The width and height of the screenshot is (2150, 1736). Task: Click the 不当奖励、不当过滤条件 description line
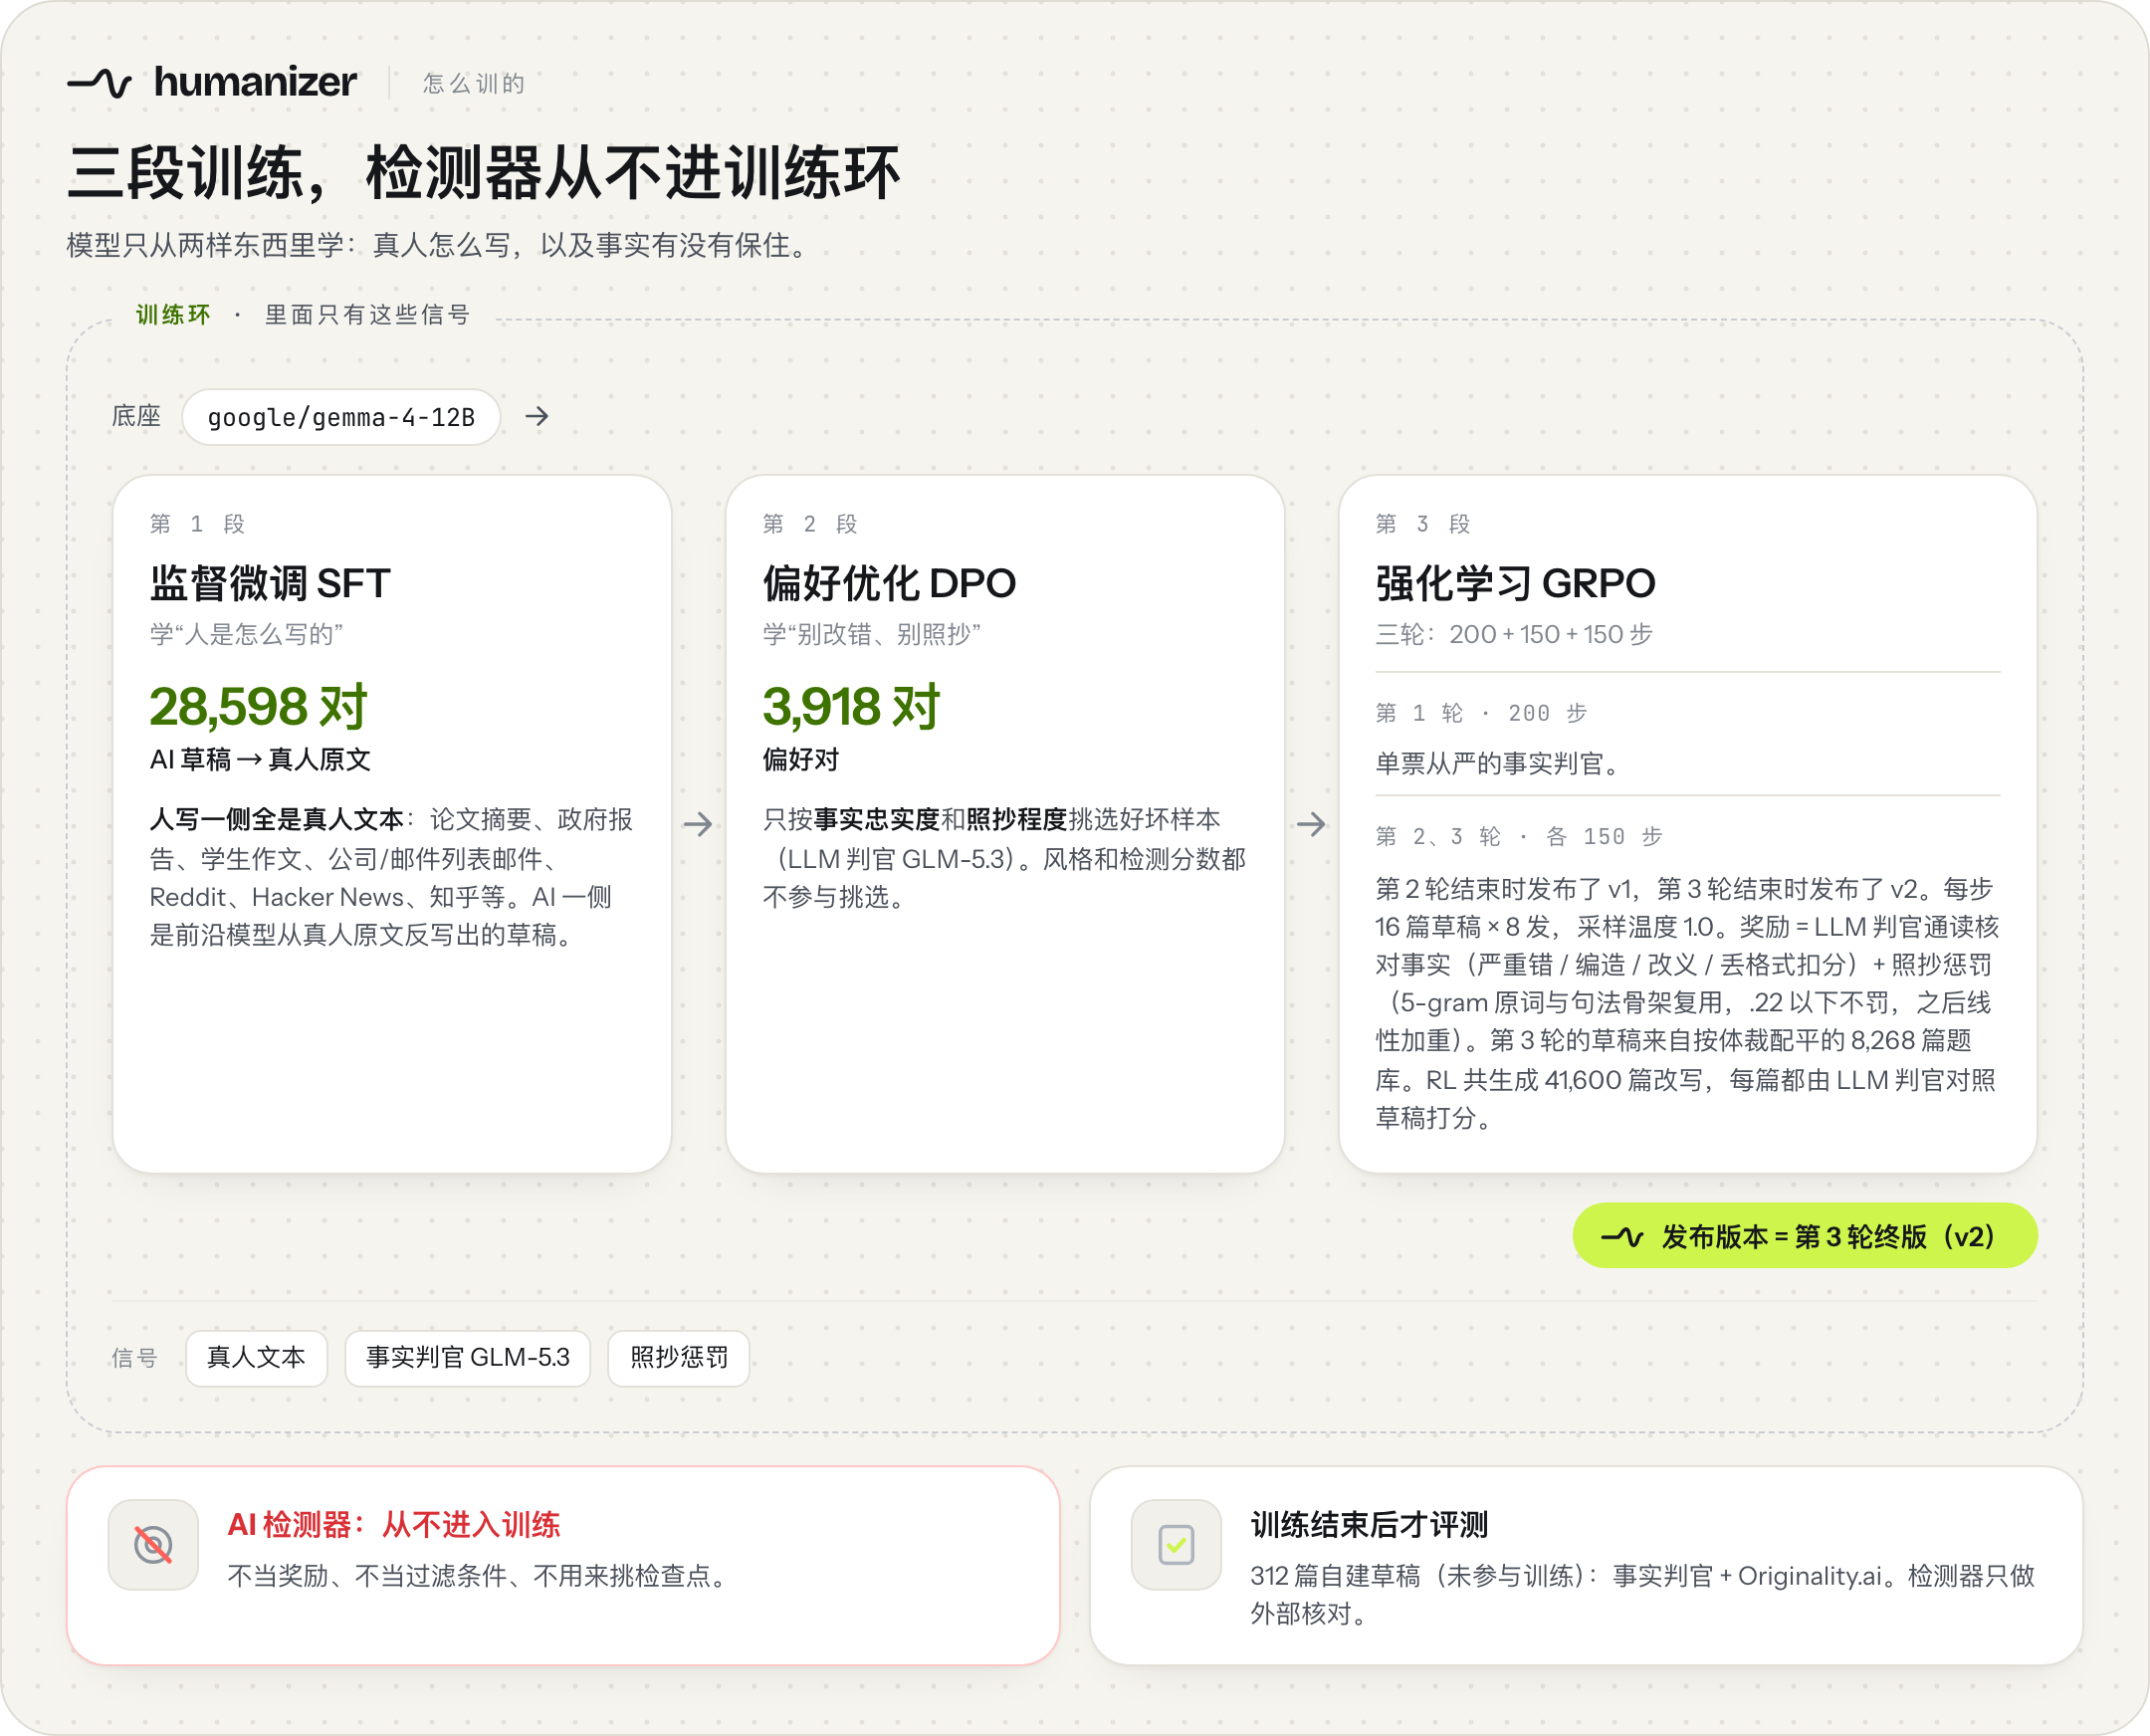480,1576
